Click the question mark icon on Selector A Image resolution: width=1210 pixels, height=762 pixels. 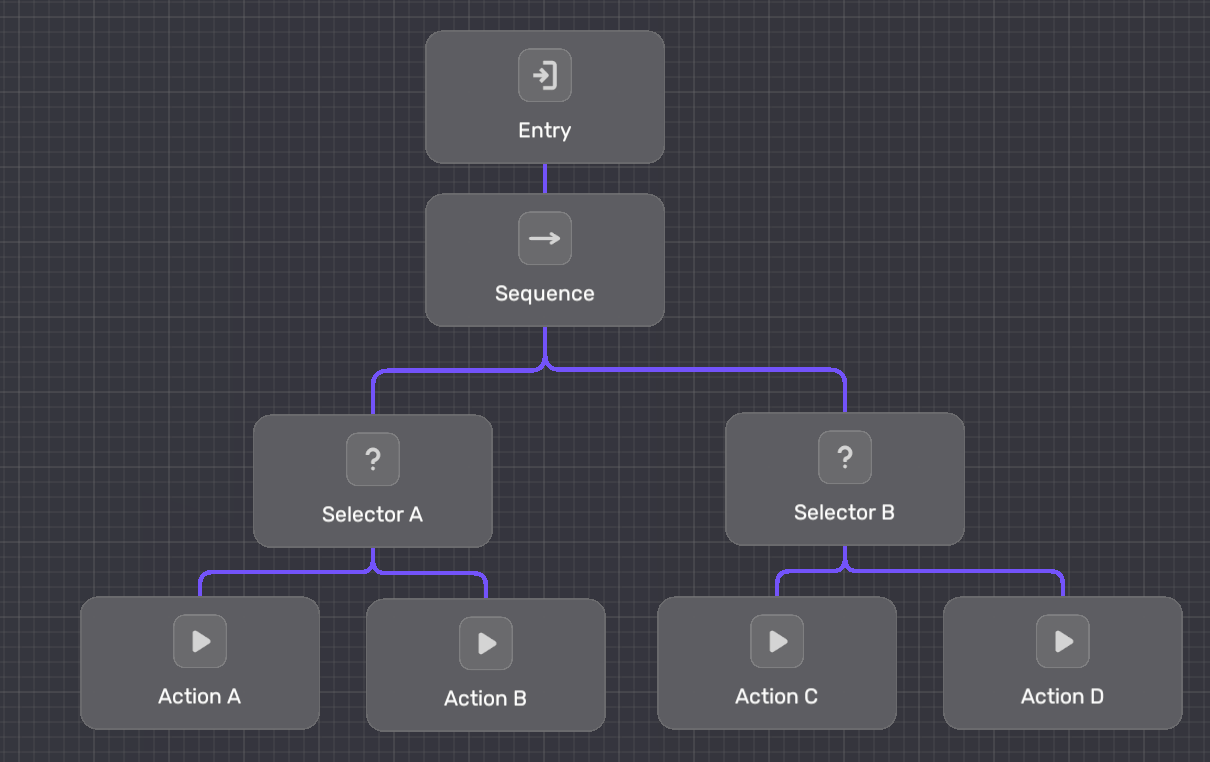coord(373,460)
